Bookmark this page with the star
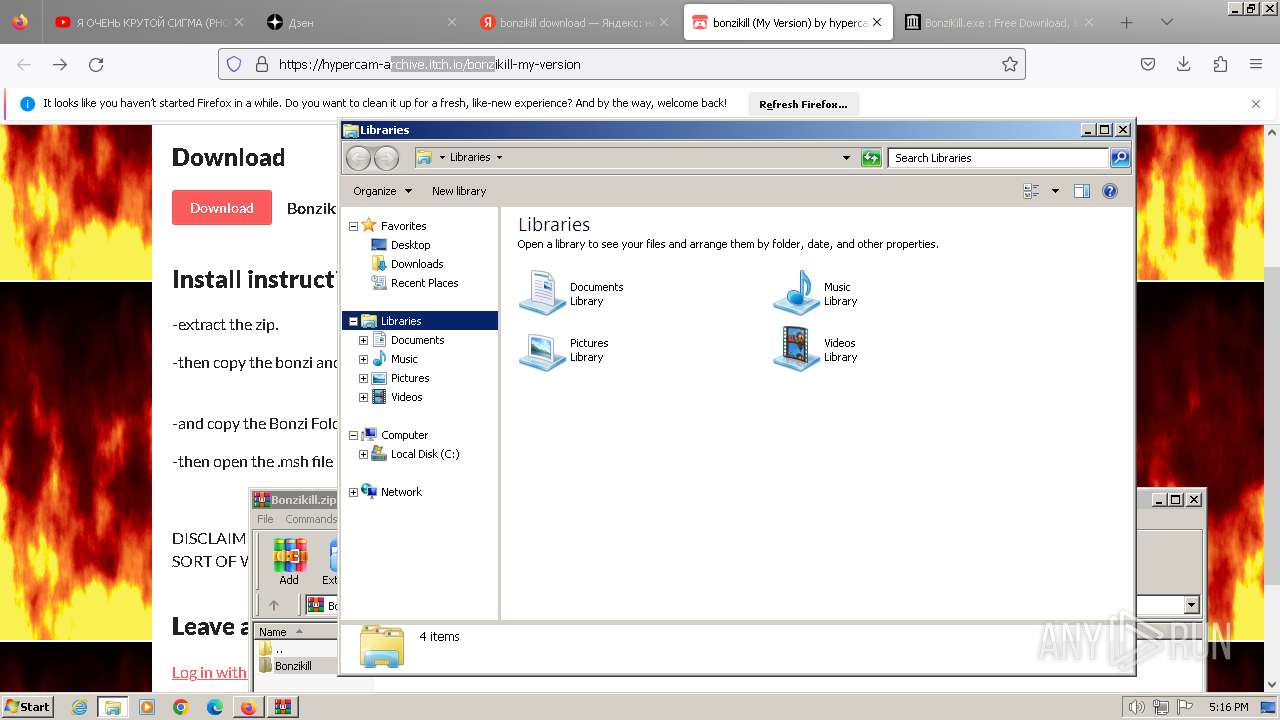The width and height of the screenshot is (1280, 720). 1010,64
